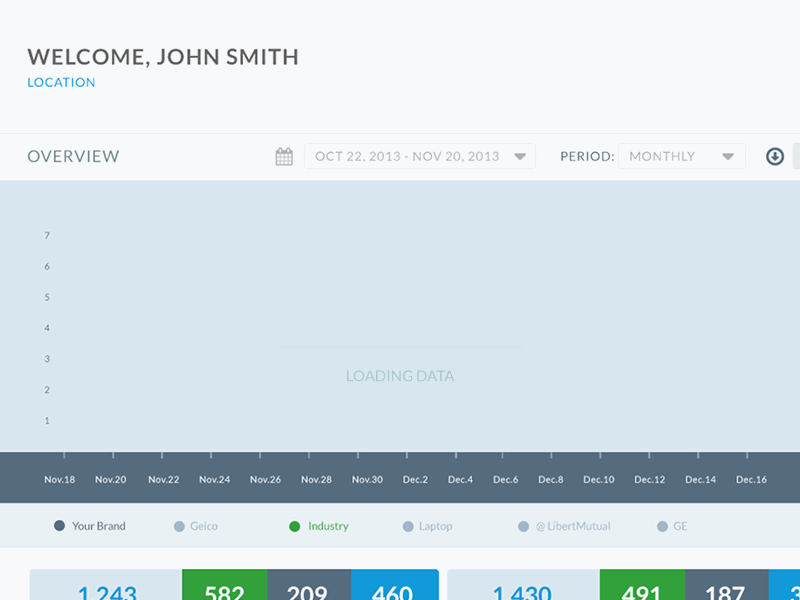Click the download arrow circle icon
Image resolution: width=800 pixels, height=600 pixels.
click(774, 156)
